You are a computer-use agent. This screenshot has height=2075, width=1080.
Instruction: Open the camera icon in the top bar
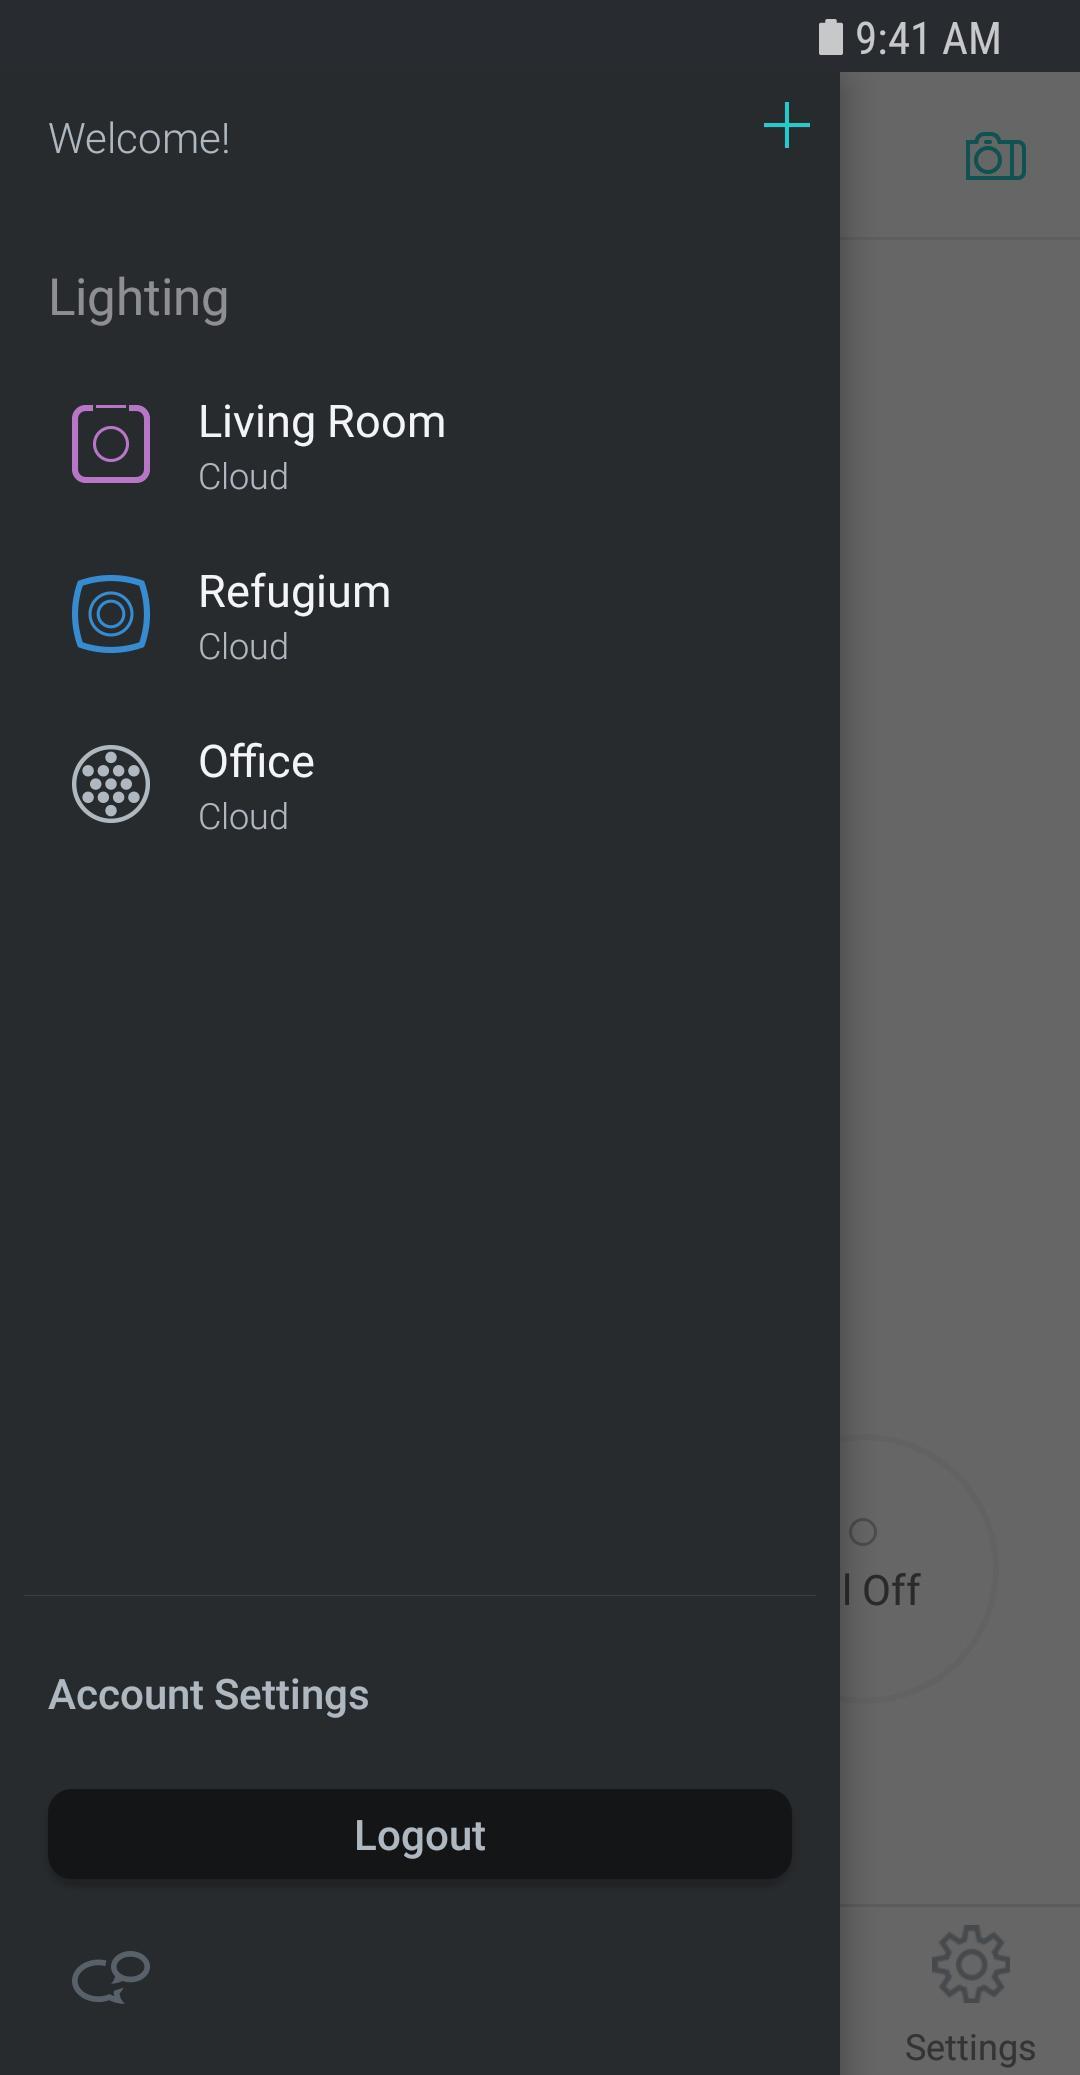click(x=995, y=157)
